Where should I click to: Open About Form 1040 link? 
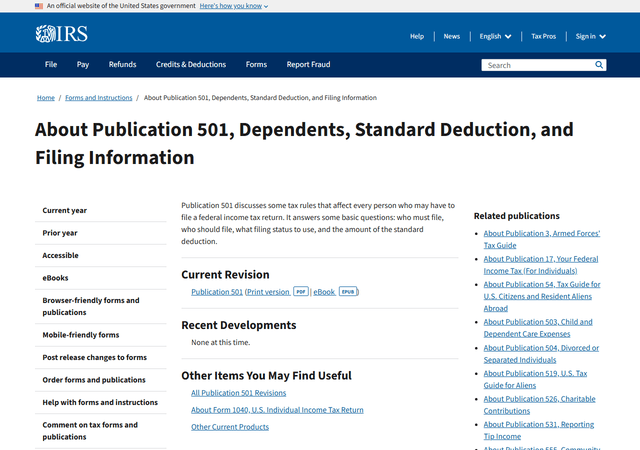(277, 410)
